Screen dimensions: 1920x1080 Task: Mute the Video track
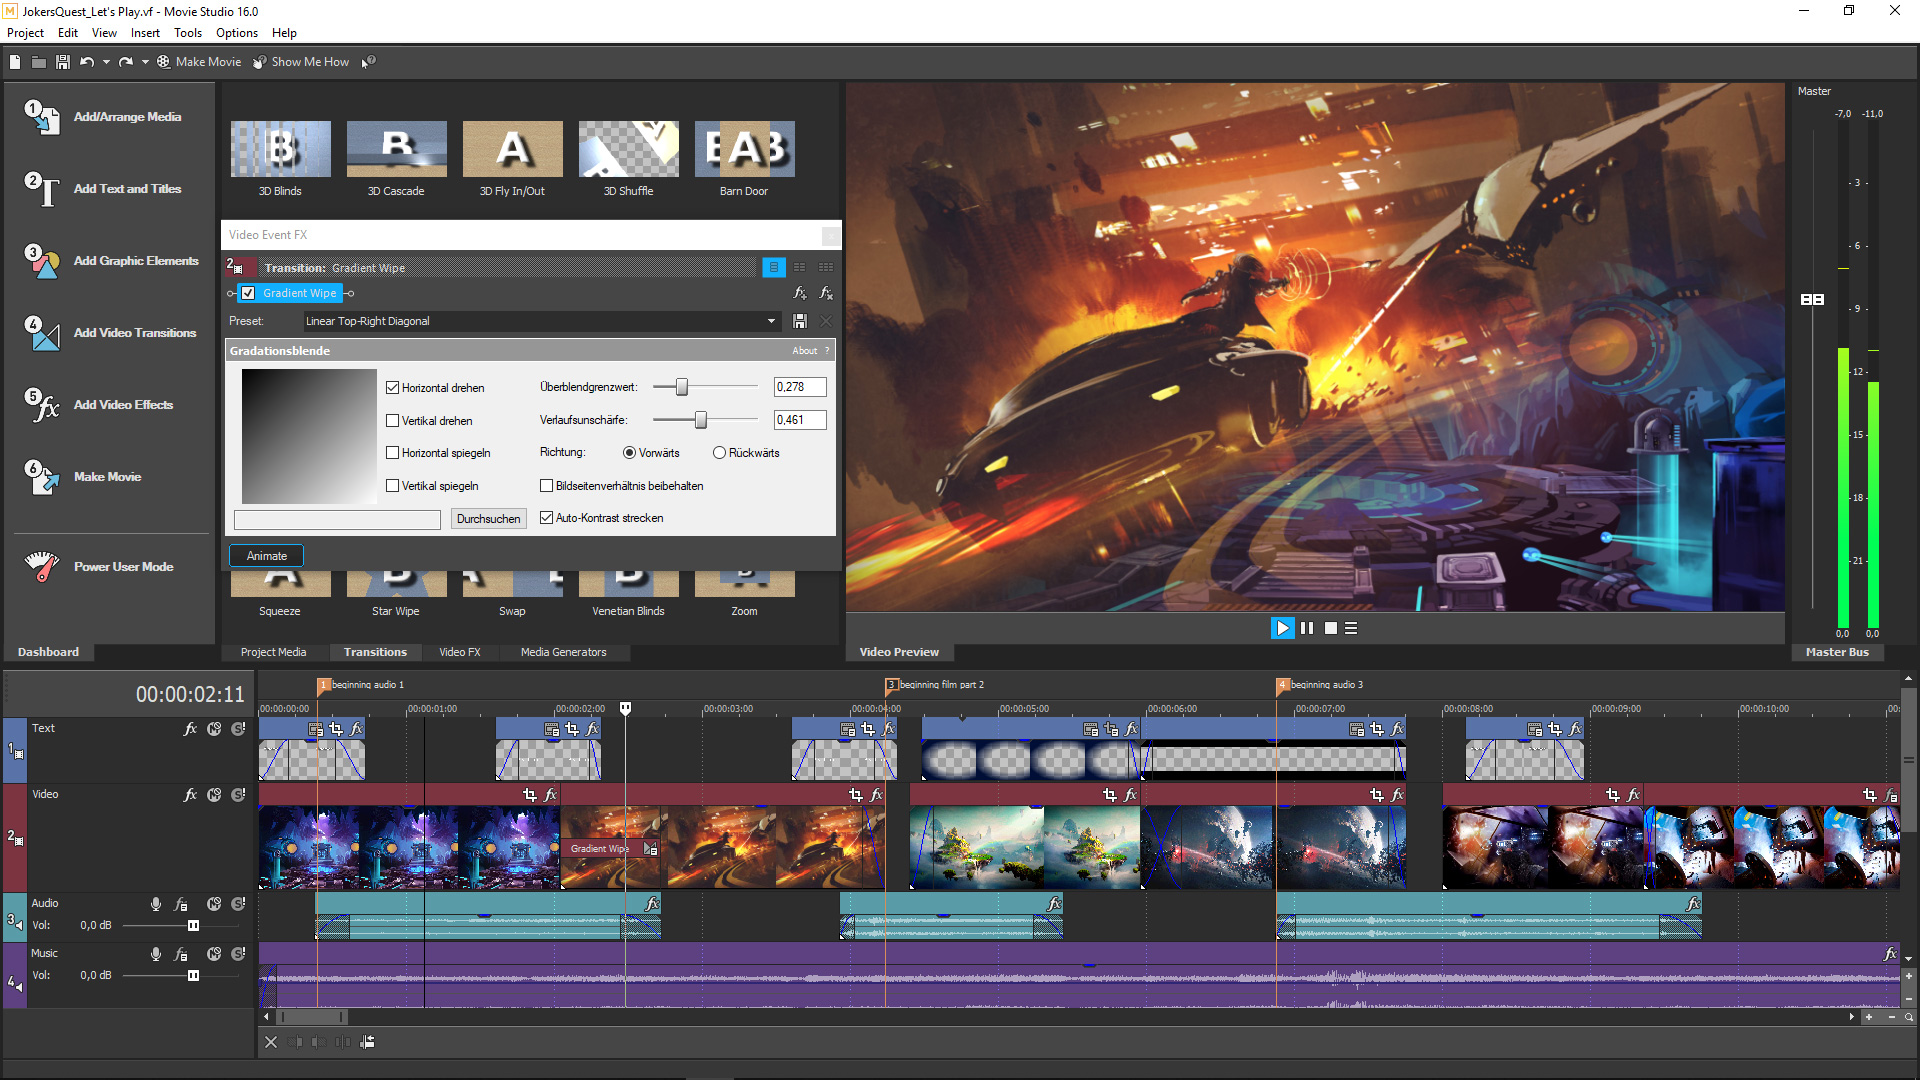click(x=214, y=795)
